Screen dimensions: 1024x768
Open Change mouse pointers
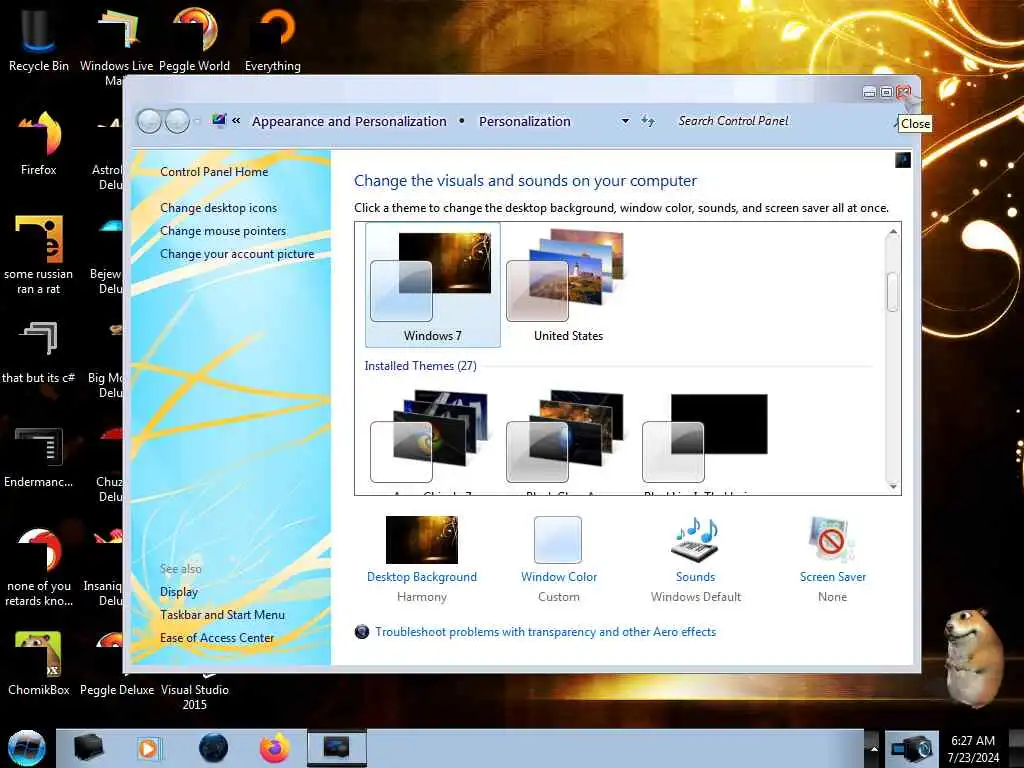[223, 231]
